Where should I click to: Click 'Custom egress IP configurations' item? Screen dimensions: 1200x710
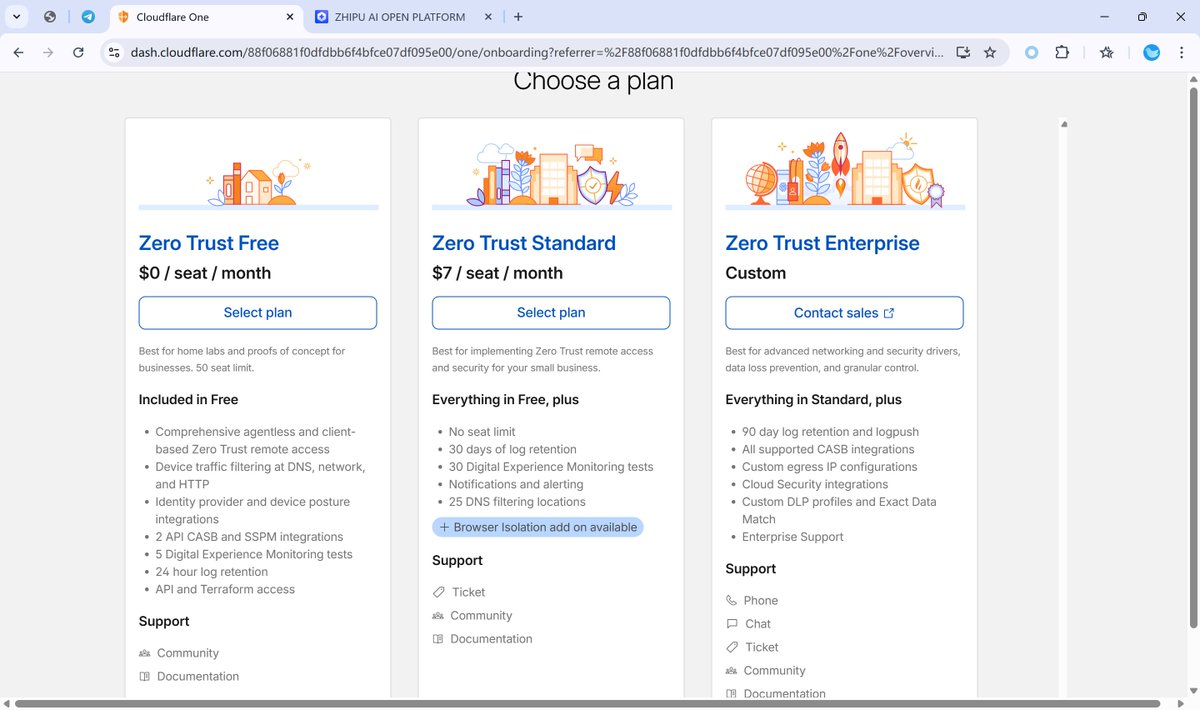(x=829, y=467)
